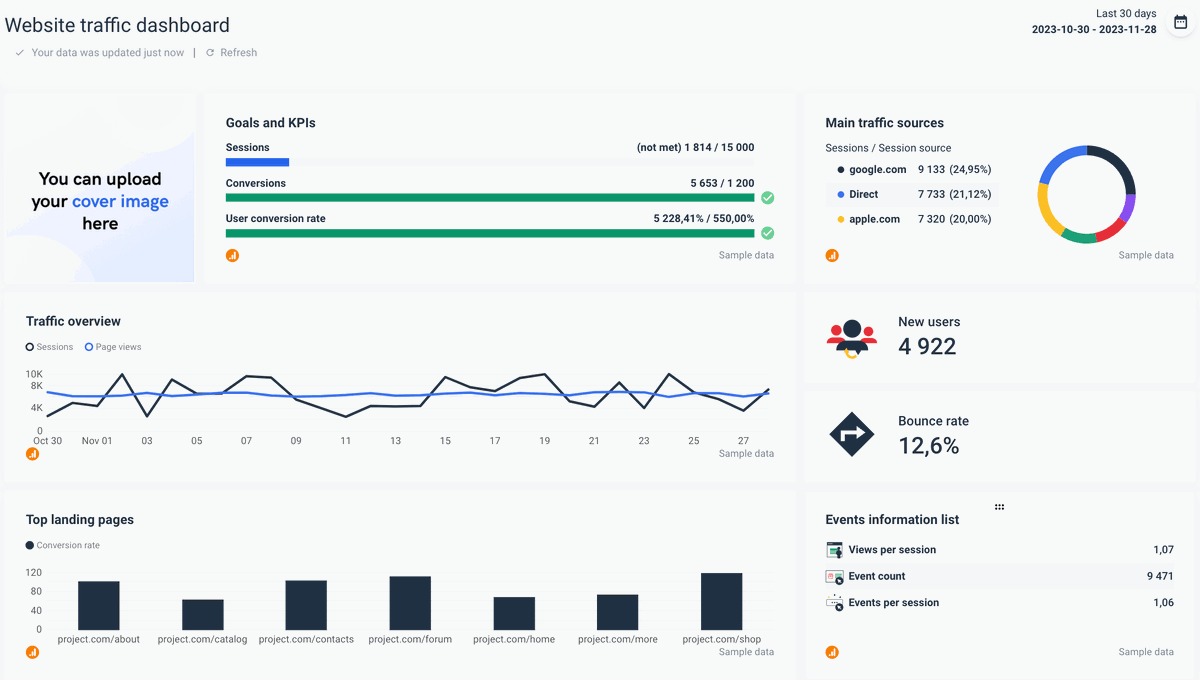The width and height of the screenshot is (1200, 680).
Task: Click the cover image upload link
Action: (x=120, y=202)
